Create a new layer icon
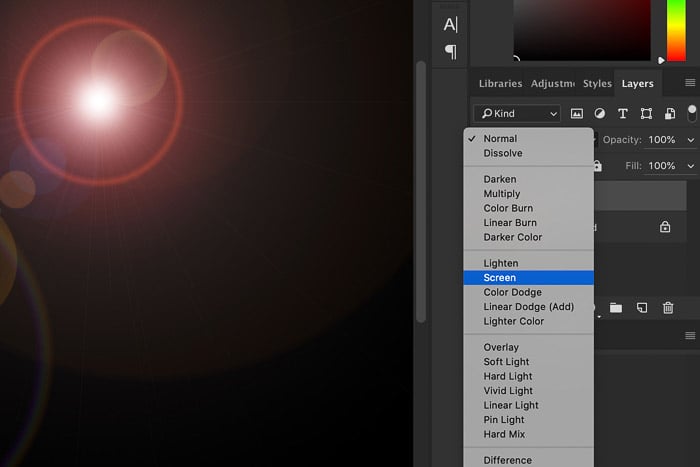 click(642, 308)
